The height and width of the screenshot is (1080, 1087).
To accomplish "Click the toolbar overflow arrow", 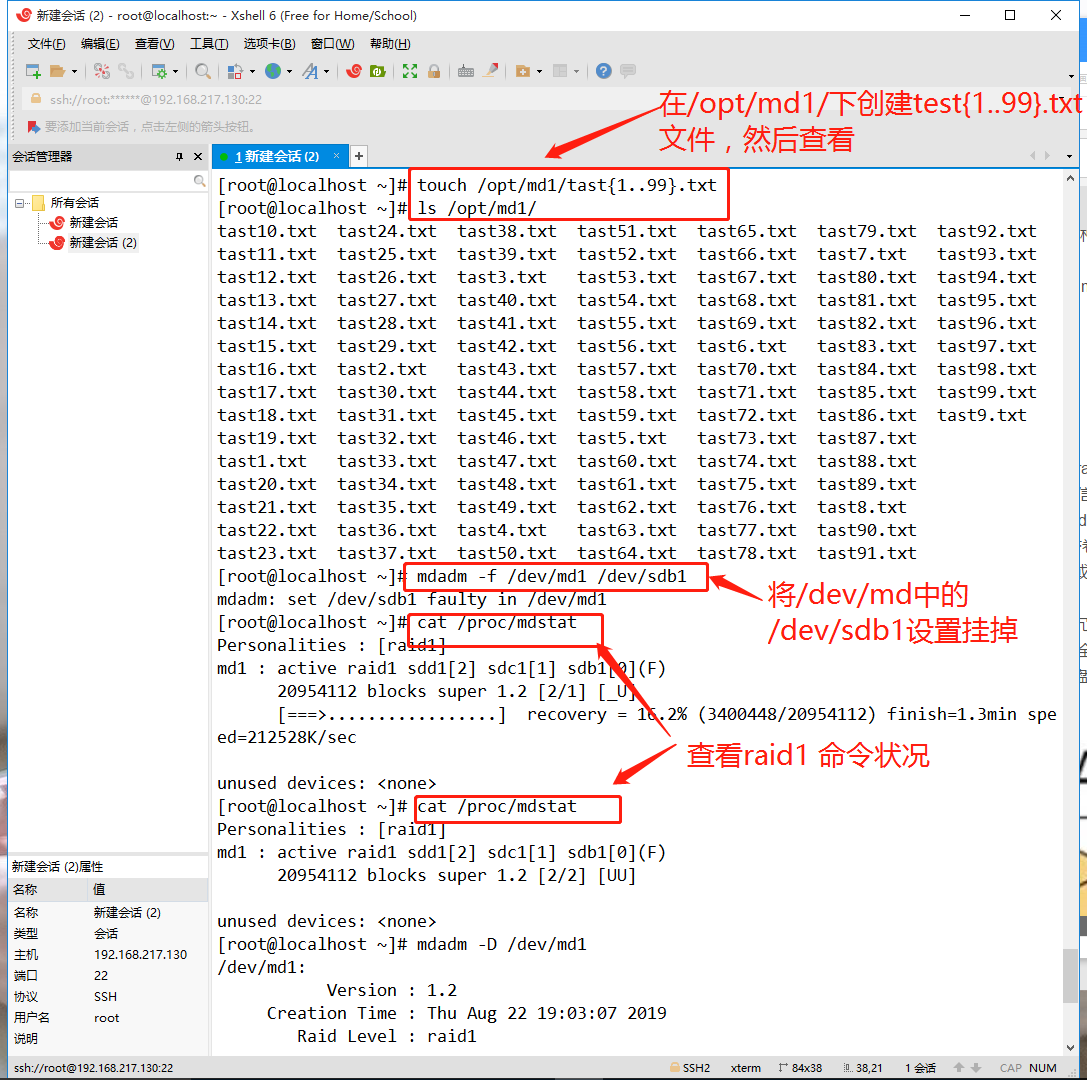I will click(x=1071, y=76).
